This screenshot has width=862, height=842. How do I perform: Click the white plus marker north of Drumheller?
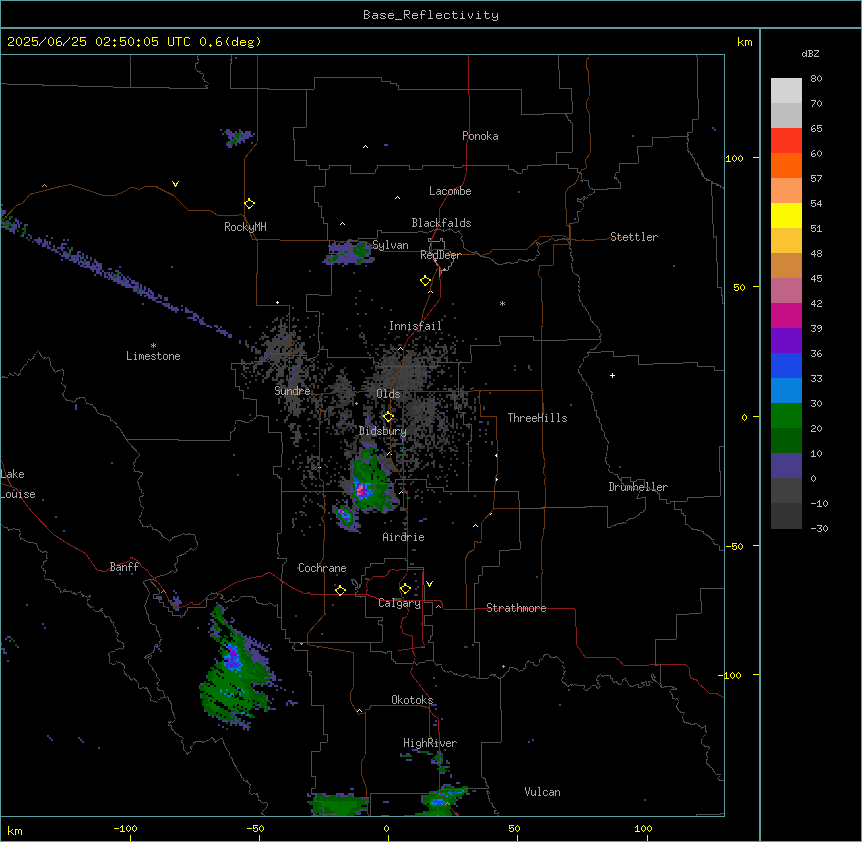pos(612,375)
